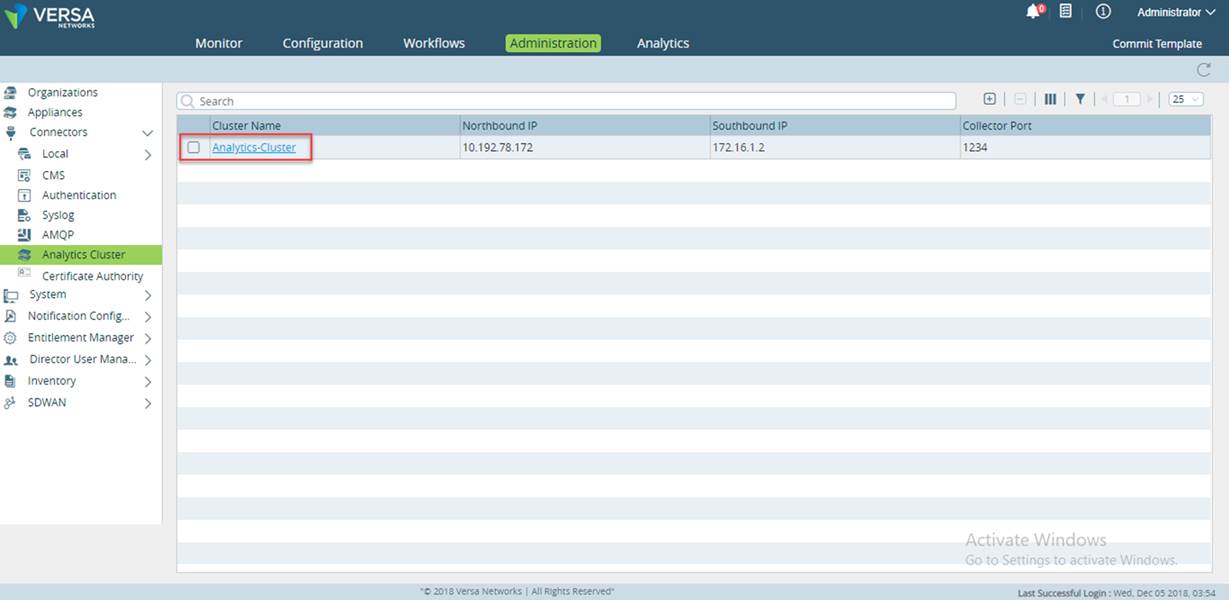The height and width of the screenshot is (600, 1229).
Task: Click the page number field in pager
Action: pyautogui.click(x=1128, y=99)
